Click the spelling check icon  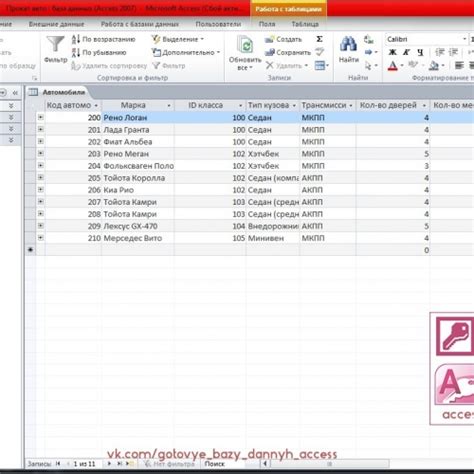point(320,52)
